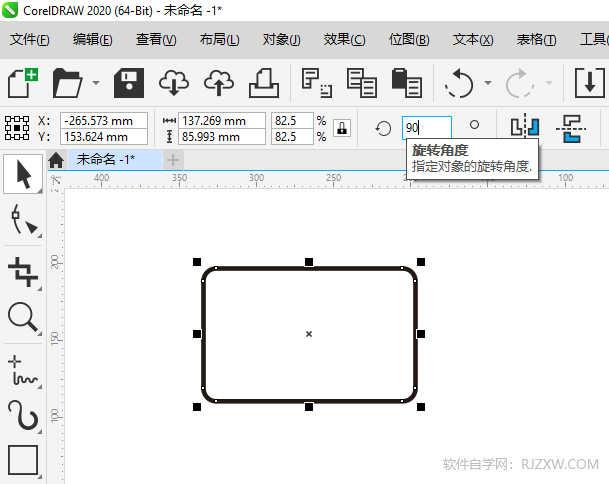Viewport: 609px width, 484px height.
Task: Open Rectangle tool flyout corner triangle
Action: click(39, 476)
